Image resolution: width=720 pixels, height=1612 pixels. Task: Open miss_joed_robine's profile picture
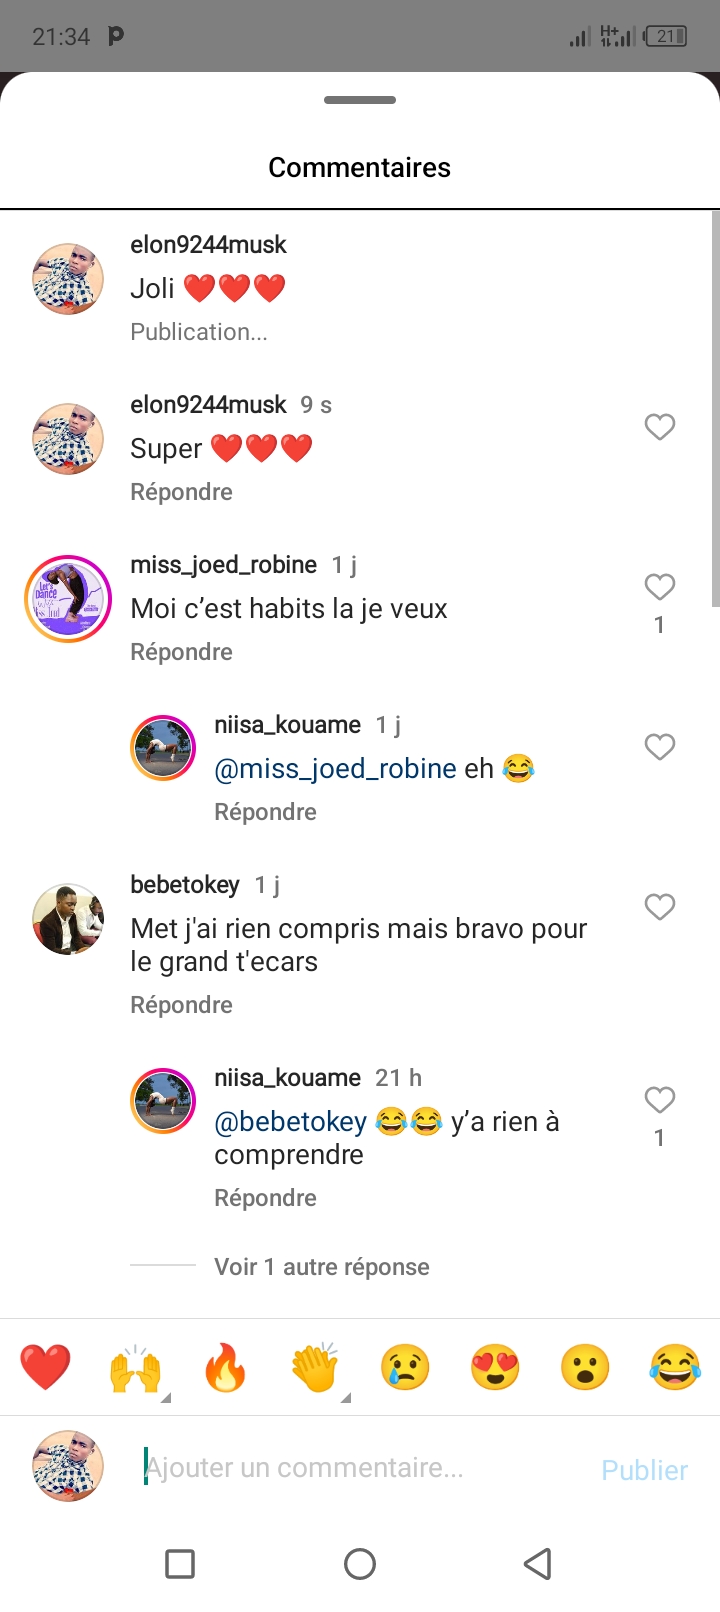(x=68, y=598)
